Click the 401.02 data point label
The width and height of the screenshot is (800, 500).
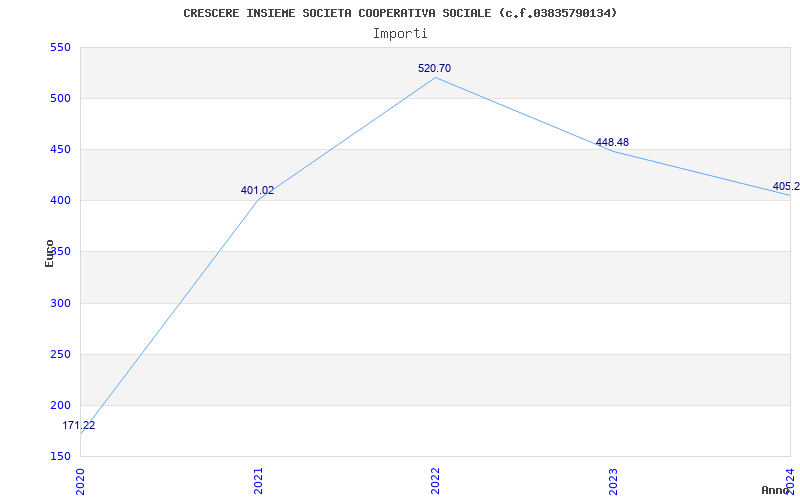[257, 191]
